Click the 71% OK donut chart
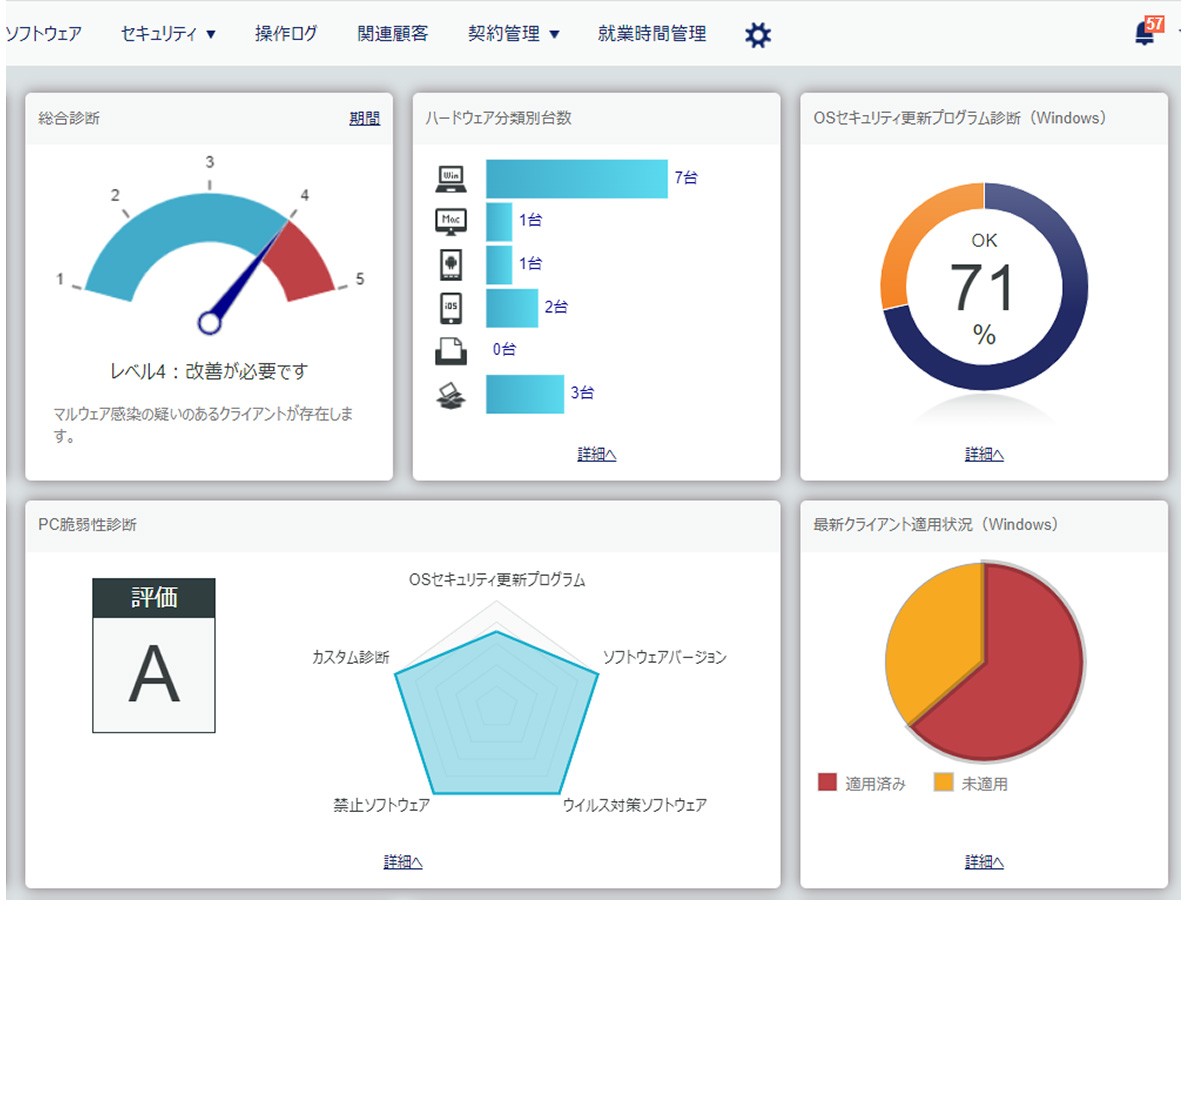The width and height of the screenshot is (1188, 1094). point(984,287)
